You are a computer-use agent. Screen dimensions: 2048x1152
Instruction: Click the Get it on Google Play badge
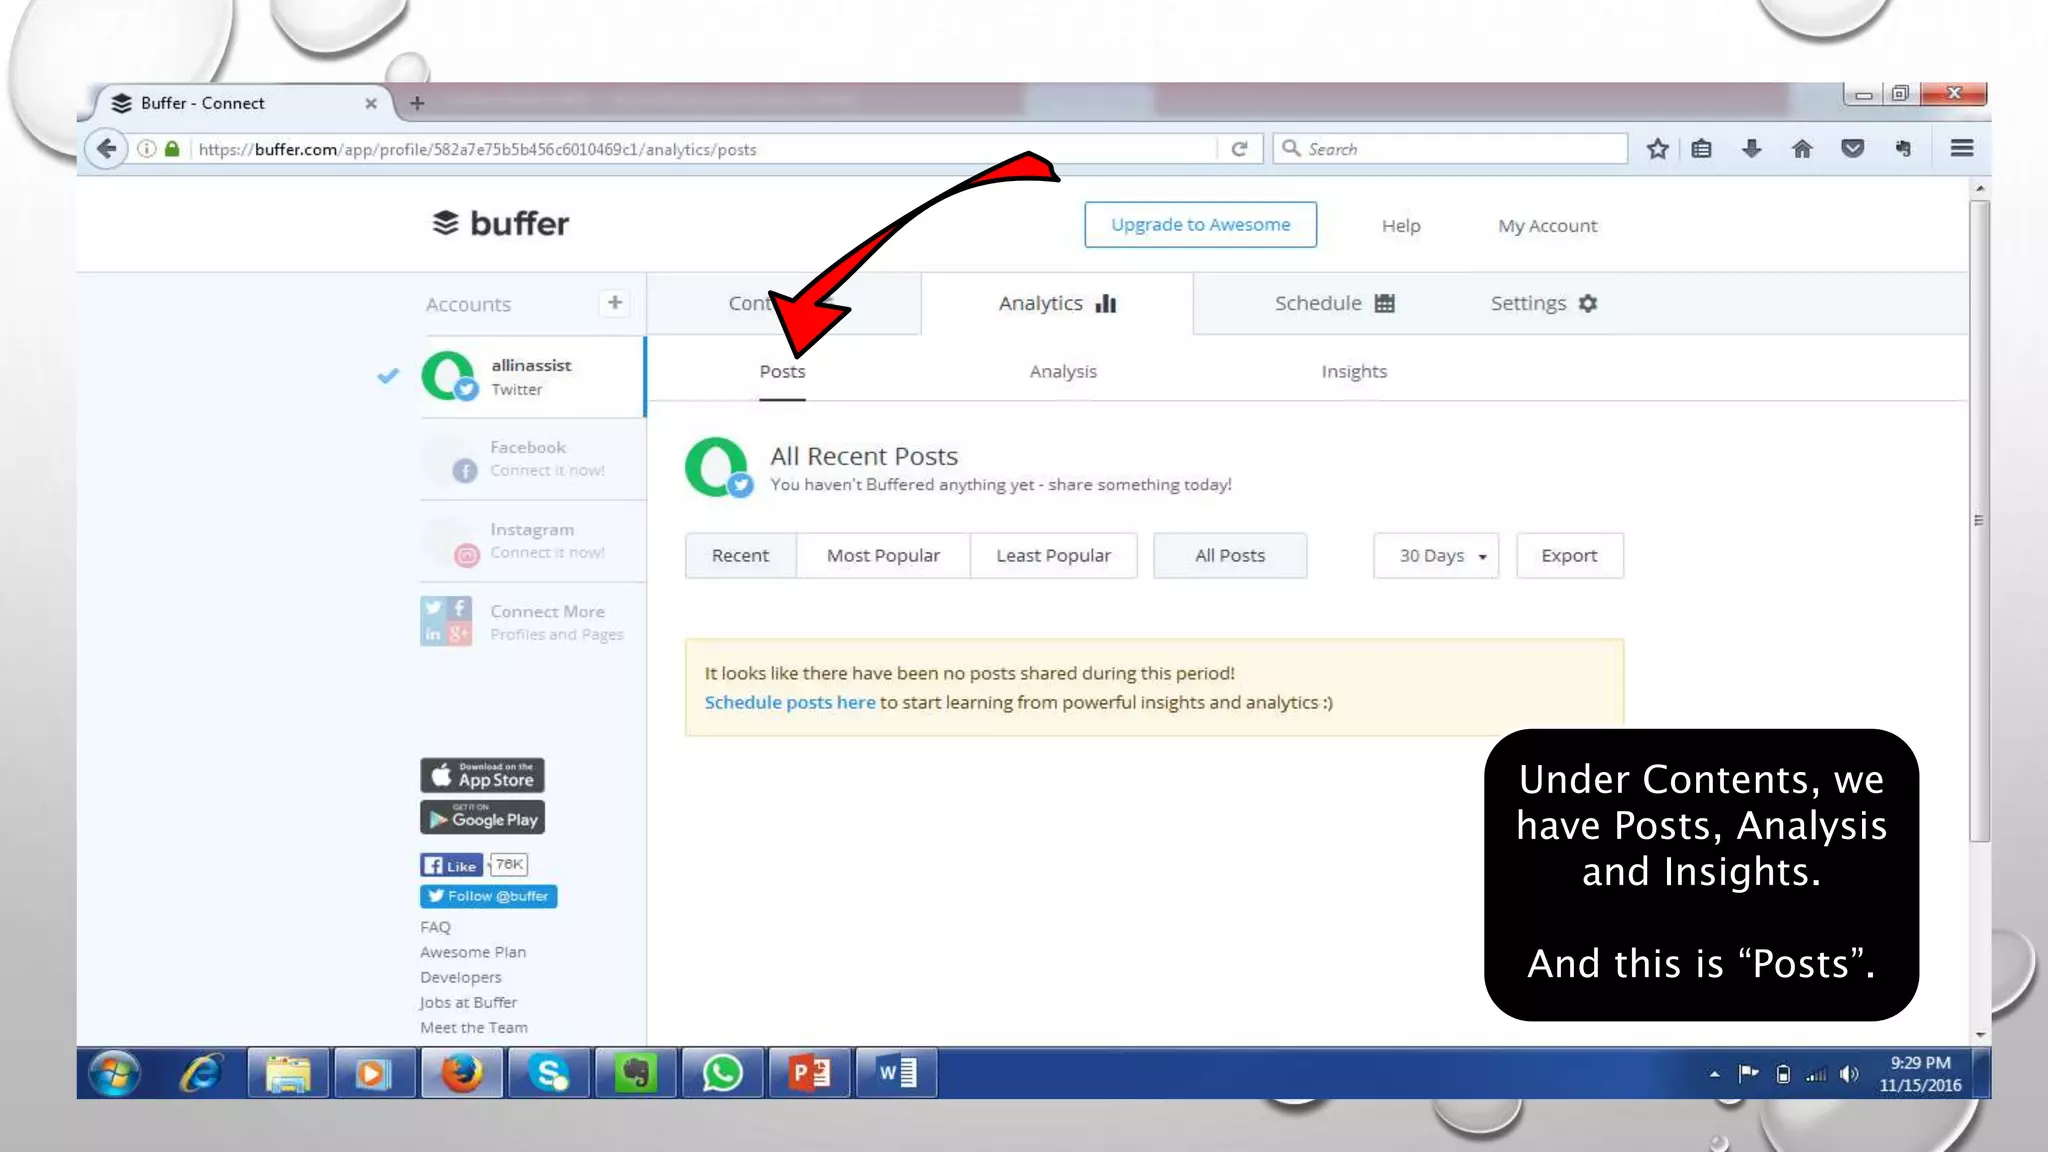pos(482,818)
